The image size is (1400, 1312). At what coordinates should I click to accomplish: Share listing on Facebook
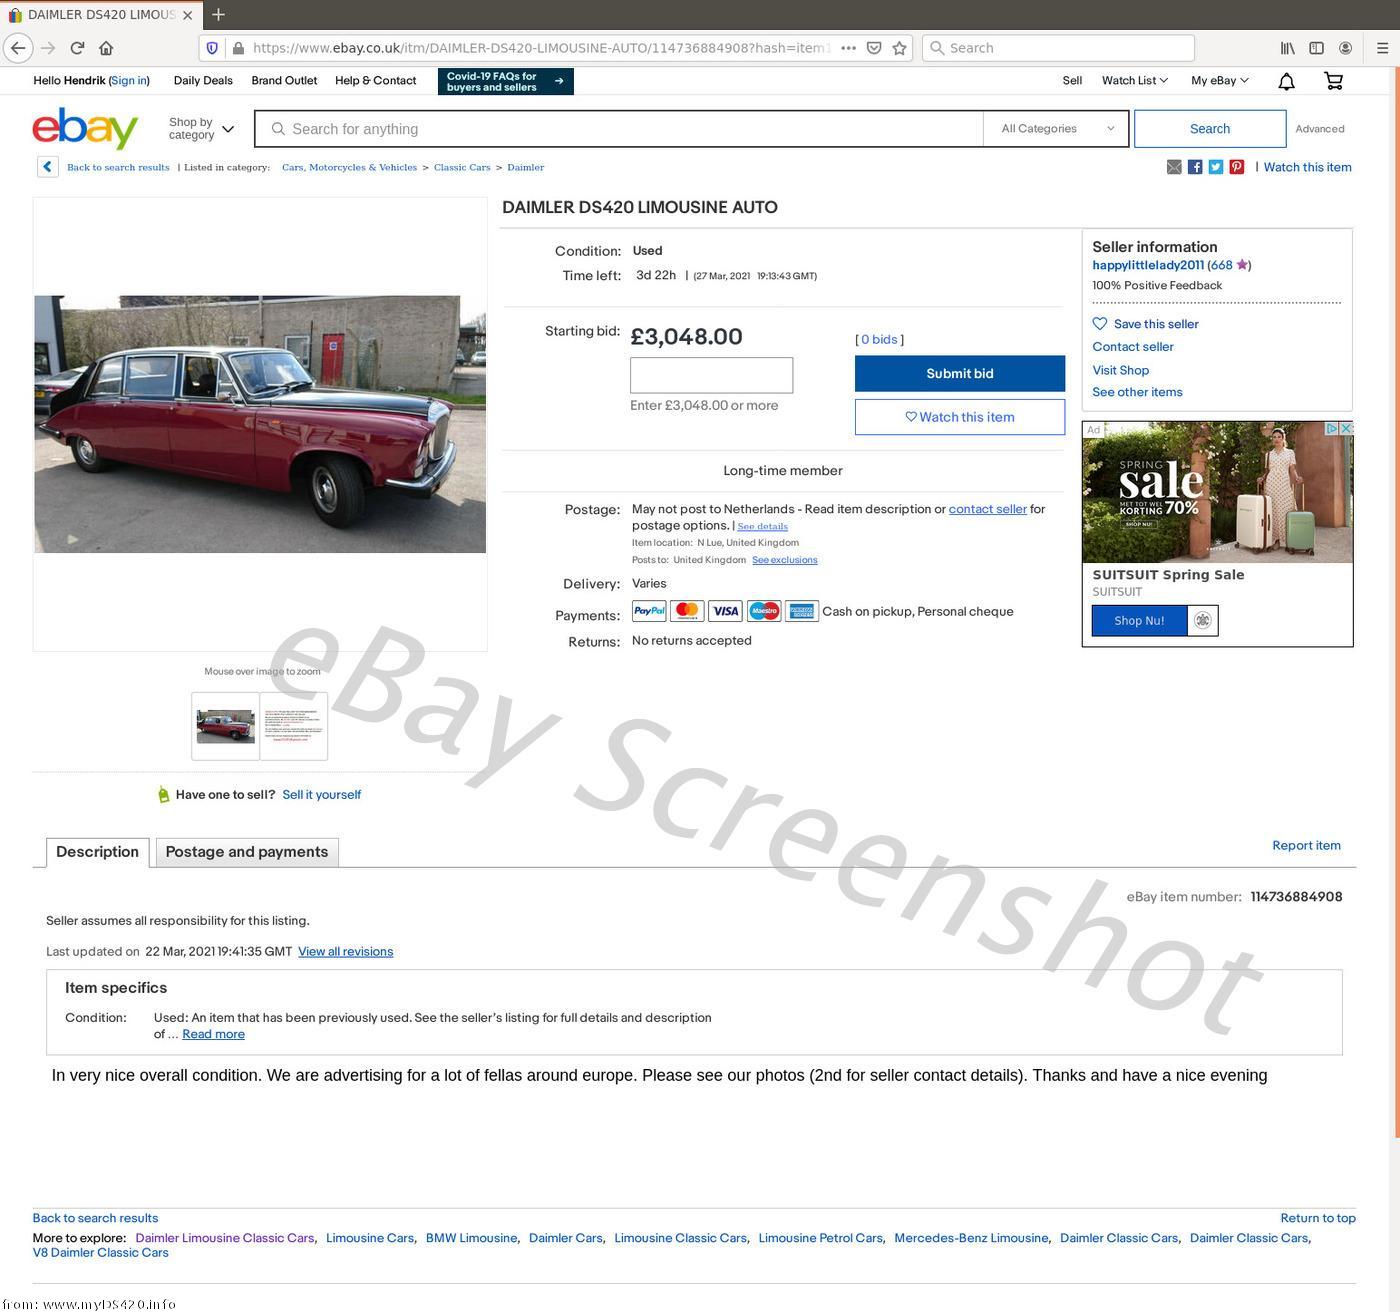click(x=1195, y=167)
